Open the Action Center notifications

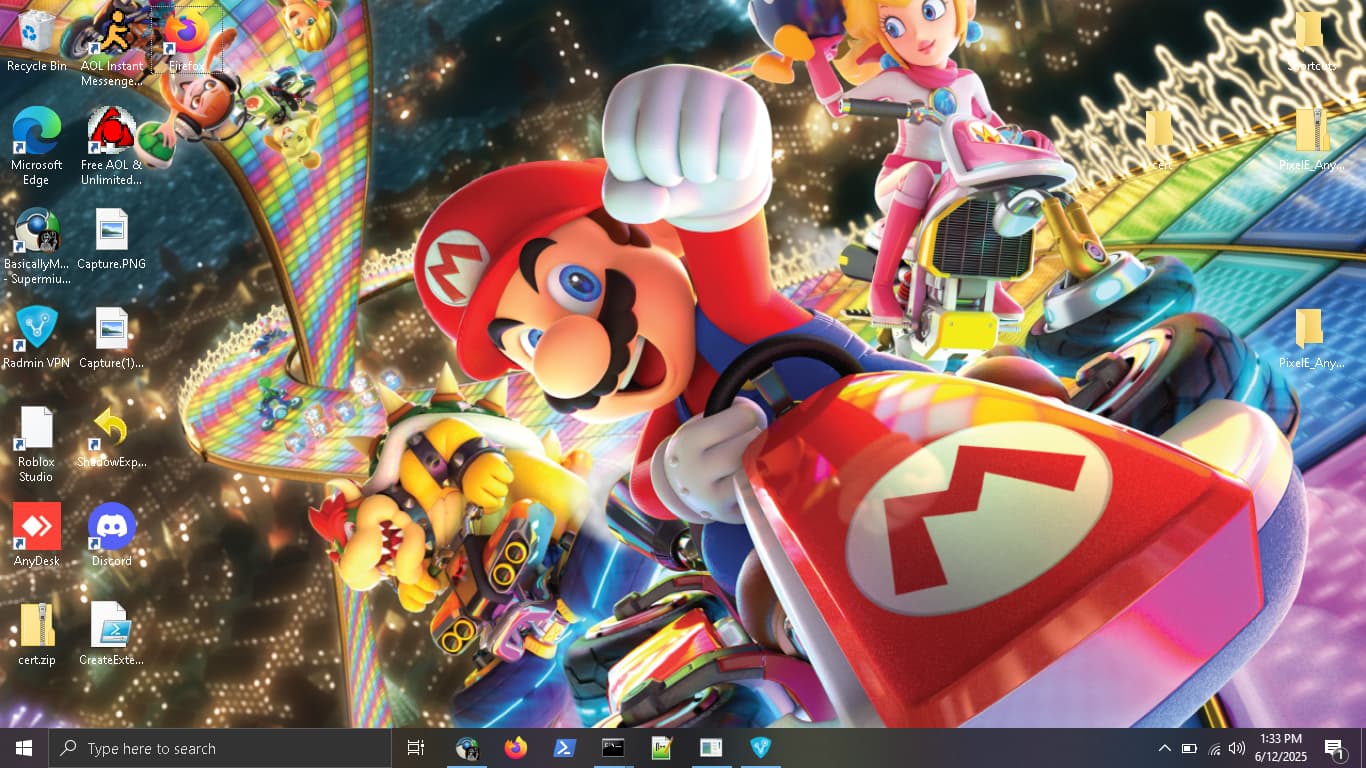[x=1334, y=748]
